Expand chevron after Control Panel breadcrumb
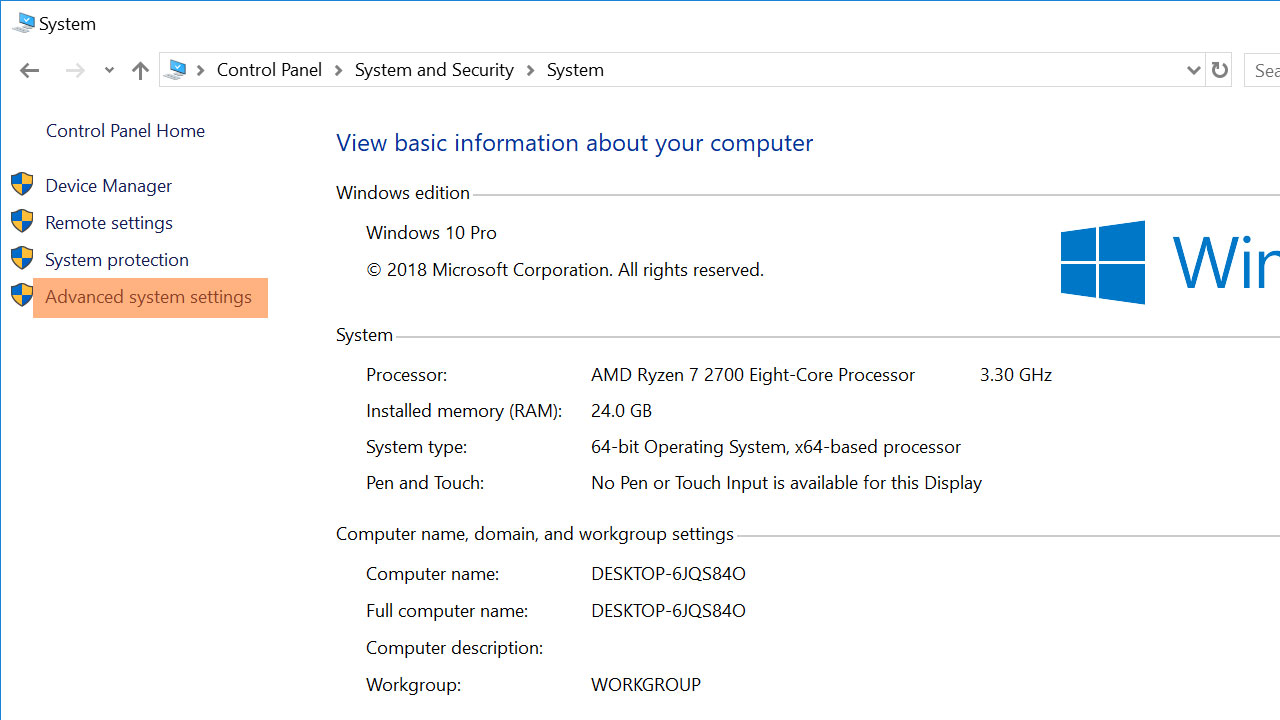This screenshot has height=720, width=1280. [x=338, y=70]
